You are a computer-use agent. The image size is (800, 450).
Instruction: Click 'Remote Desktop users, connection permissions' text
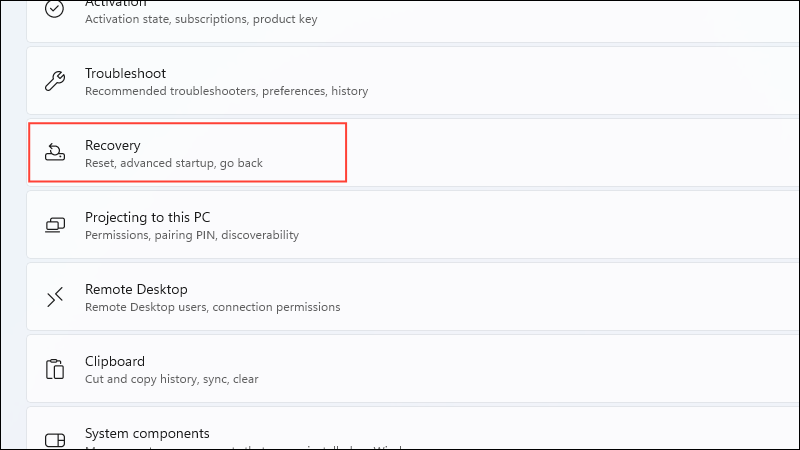[x=212, y=307]
